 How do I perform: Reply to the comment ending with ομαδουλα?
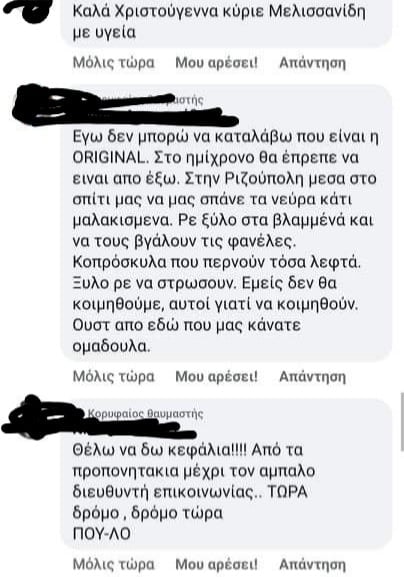(312, 376)
